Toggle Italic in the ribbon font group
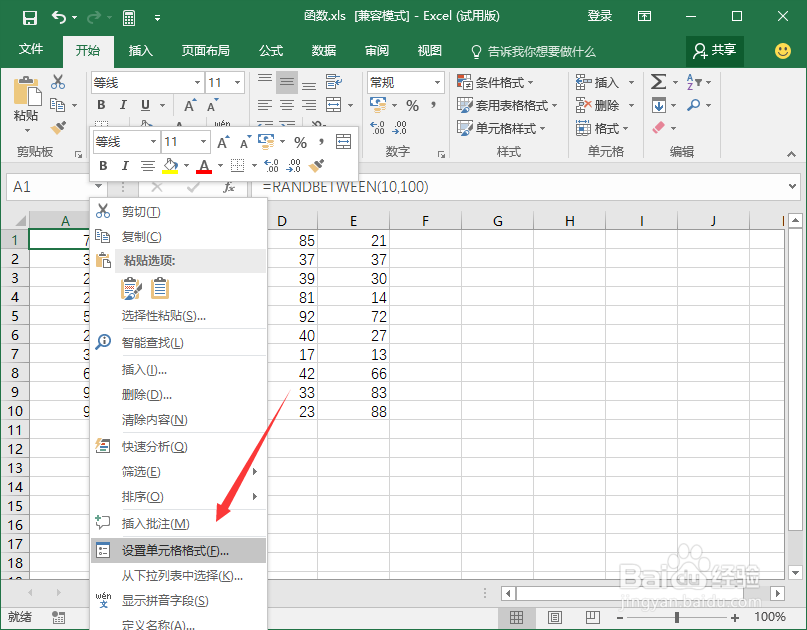This screenshot has width=807, height=630. coord(123,105)
